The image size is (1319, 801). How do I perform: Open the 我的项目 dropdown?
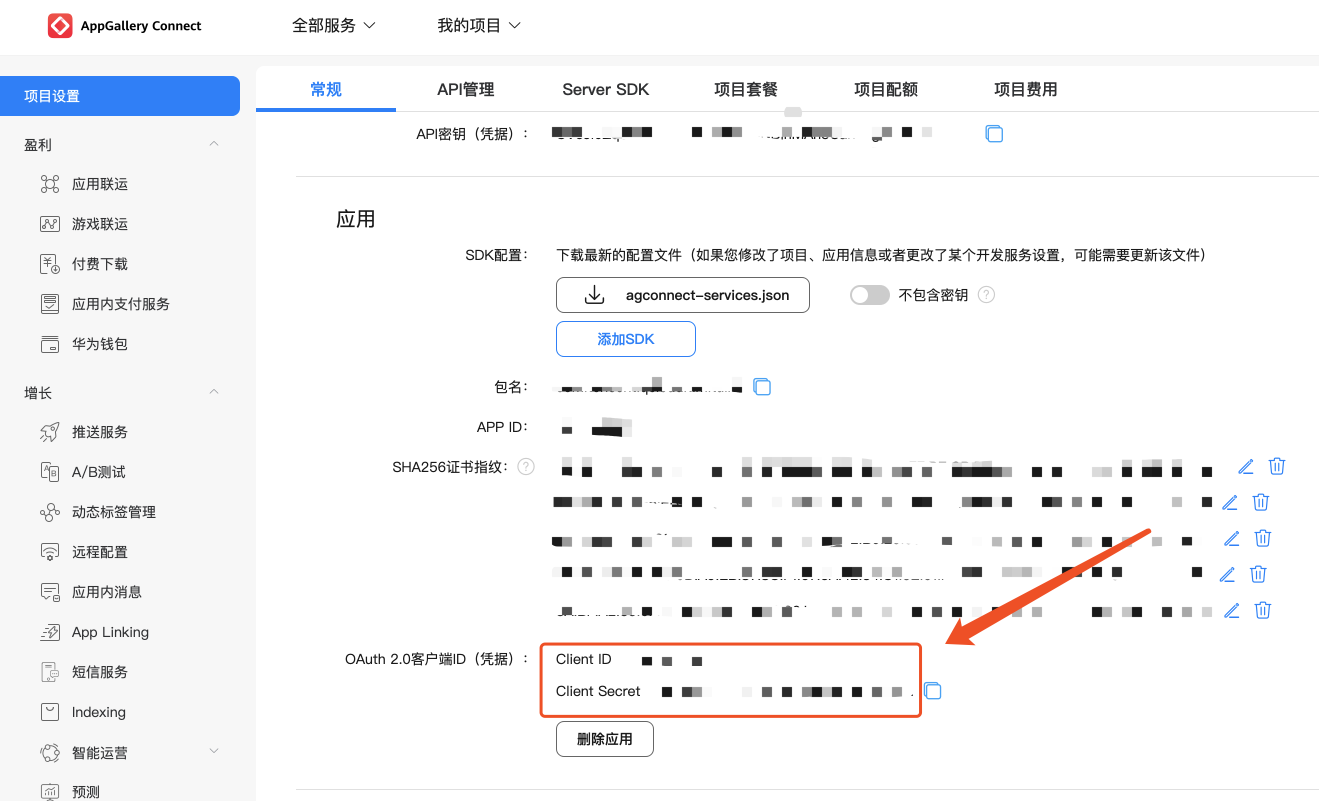(479, 26)
